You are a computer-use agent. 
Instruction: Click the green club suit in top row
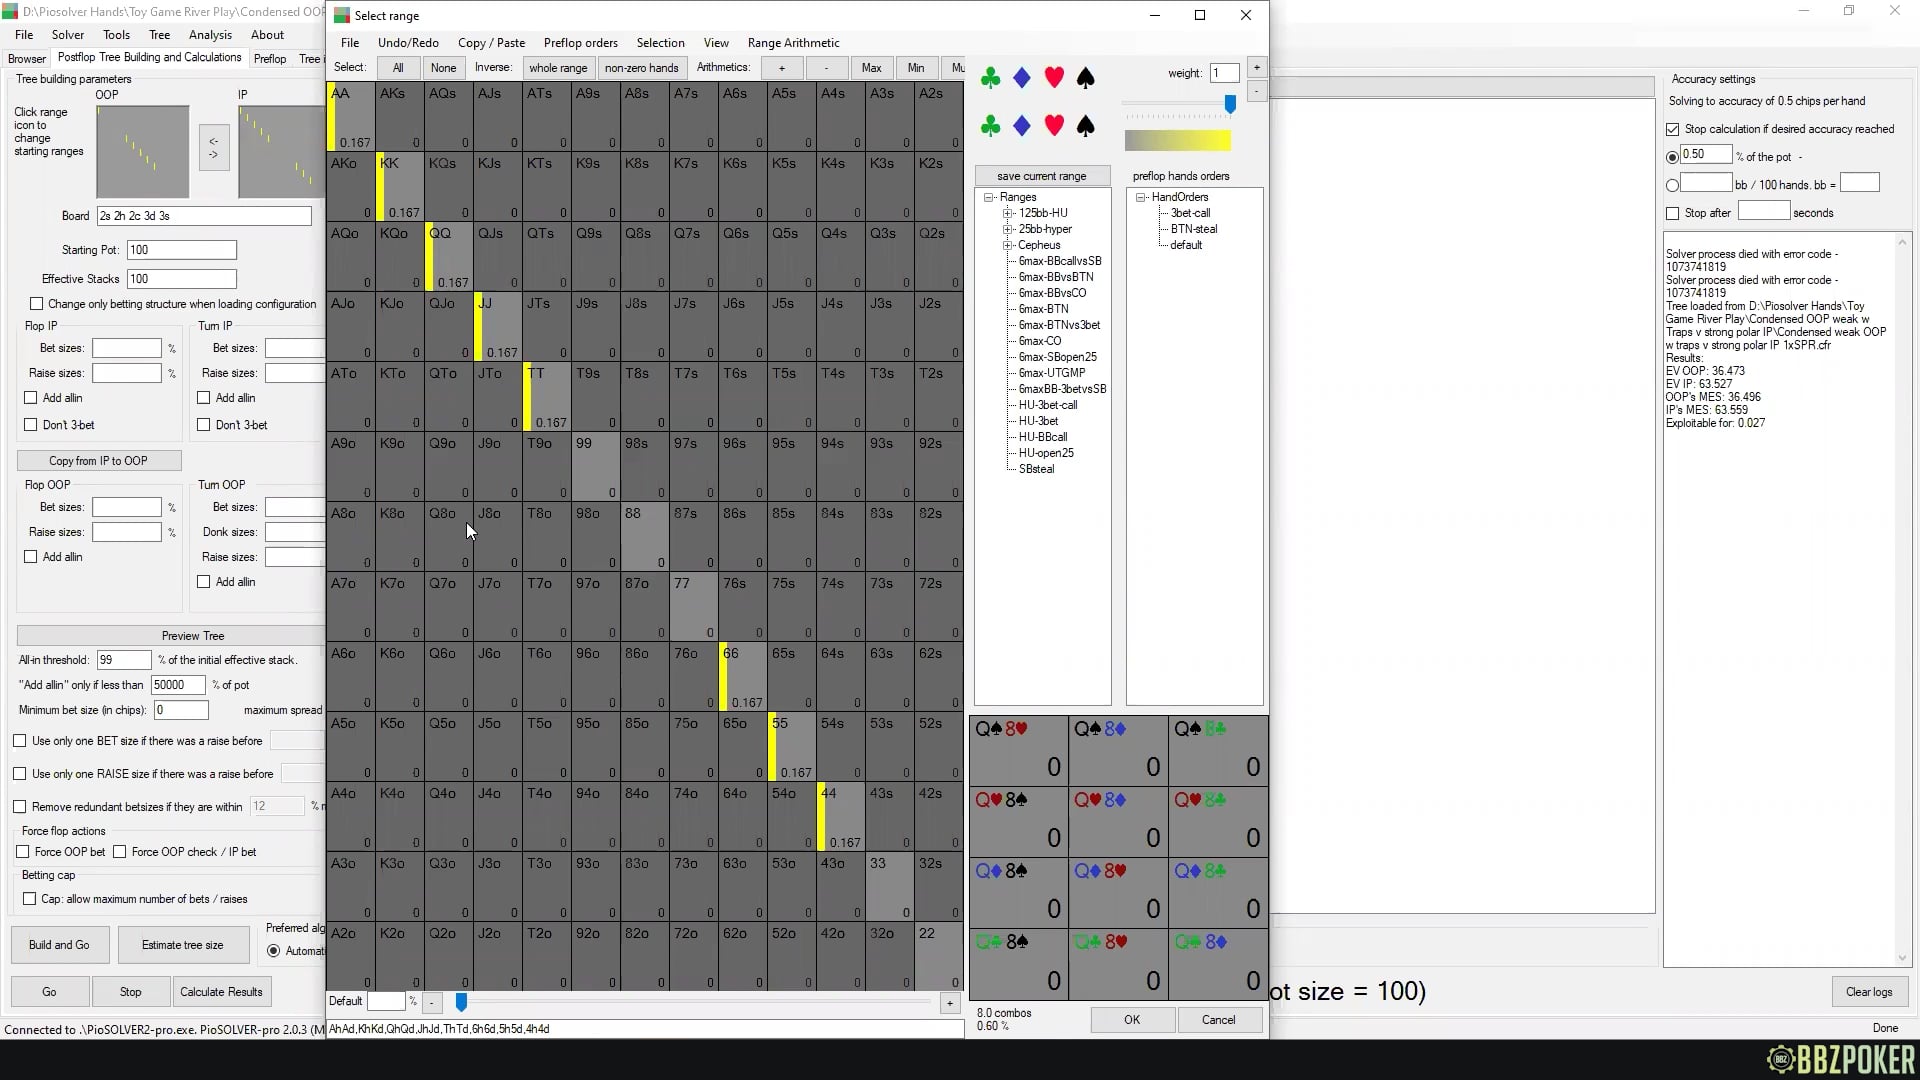(990, 78)
